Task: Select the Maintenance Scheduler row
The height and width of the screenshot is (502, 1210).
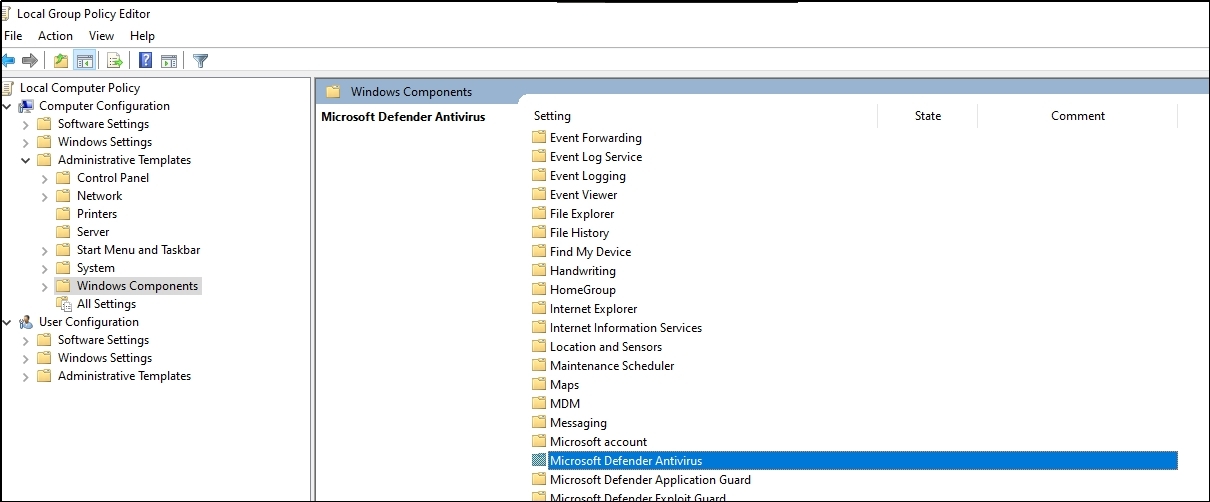Action: pyautogui.click(x=612, y=366)
